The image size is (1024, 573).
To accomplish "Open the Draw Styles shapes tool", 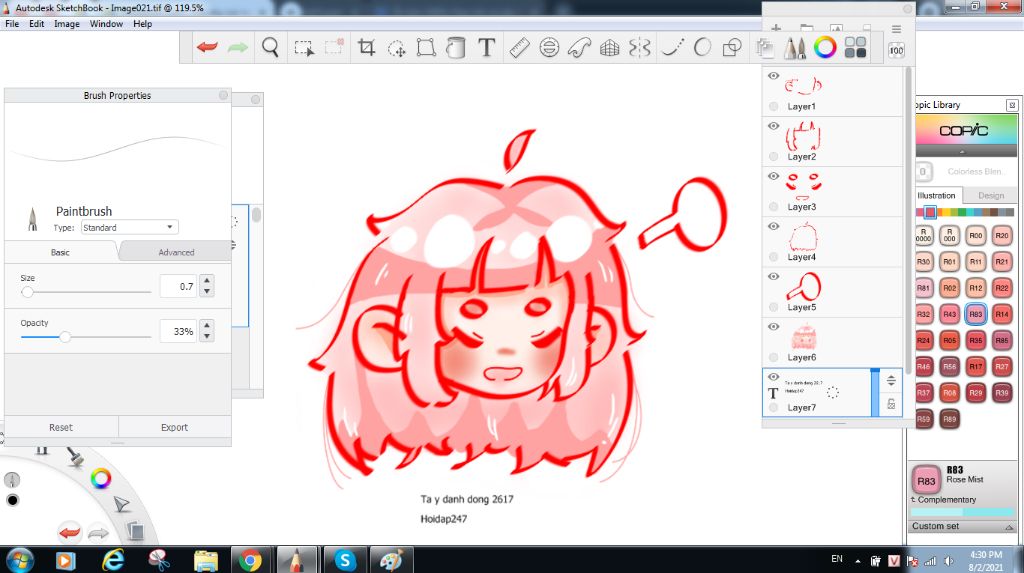I will coord(733,48).
